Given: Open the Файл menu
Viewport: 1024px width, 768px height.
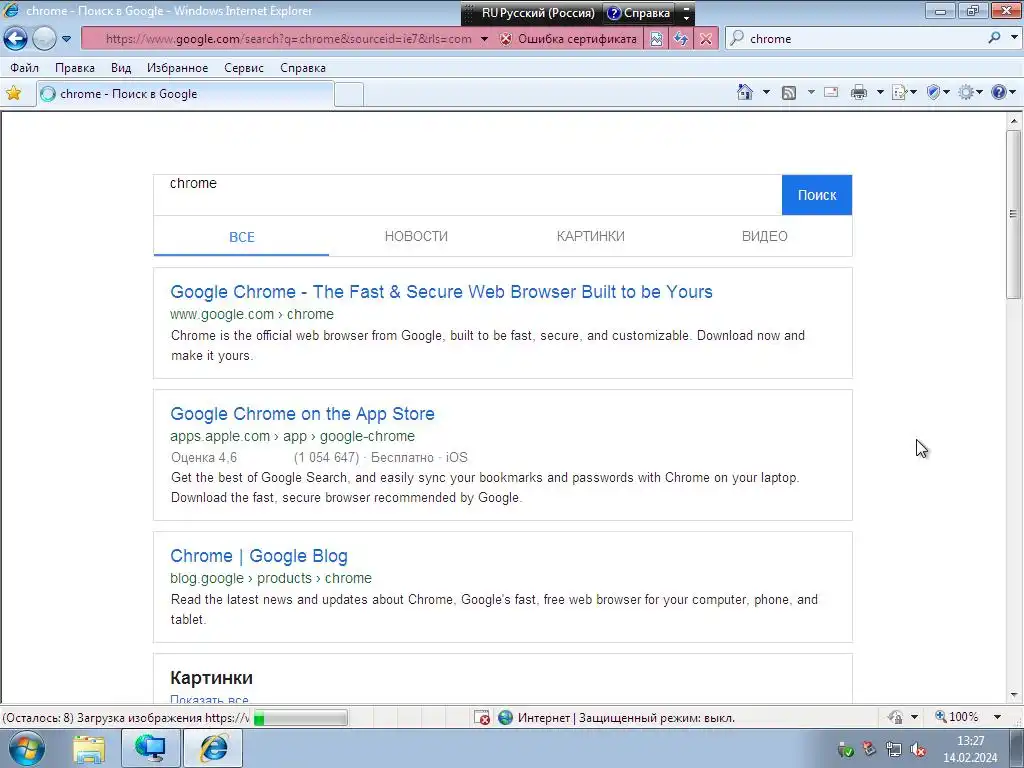Looking at the screenshot, I should pyautogui.click(x=24, y=68).
